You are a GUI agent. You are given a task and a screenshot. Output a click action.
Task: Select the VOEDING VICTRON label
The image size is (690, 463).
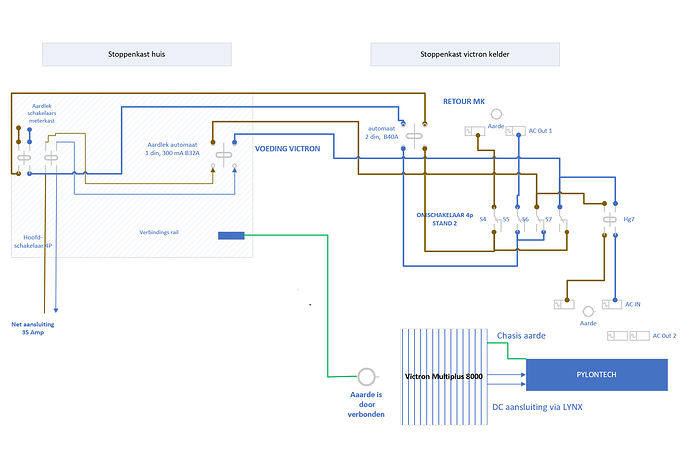coord(288,149)
